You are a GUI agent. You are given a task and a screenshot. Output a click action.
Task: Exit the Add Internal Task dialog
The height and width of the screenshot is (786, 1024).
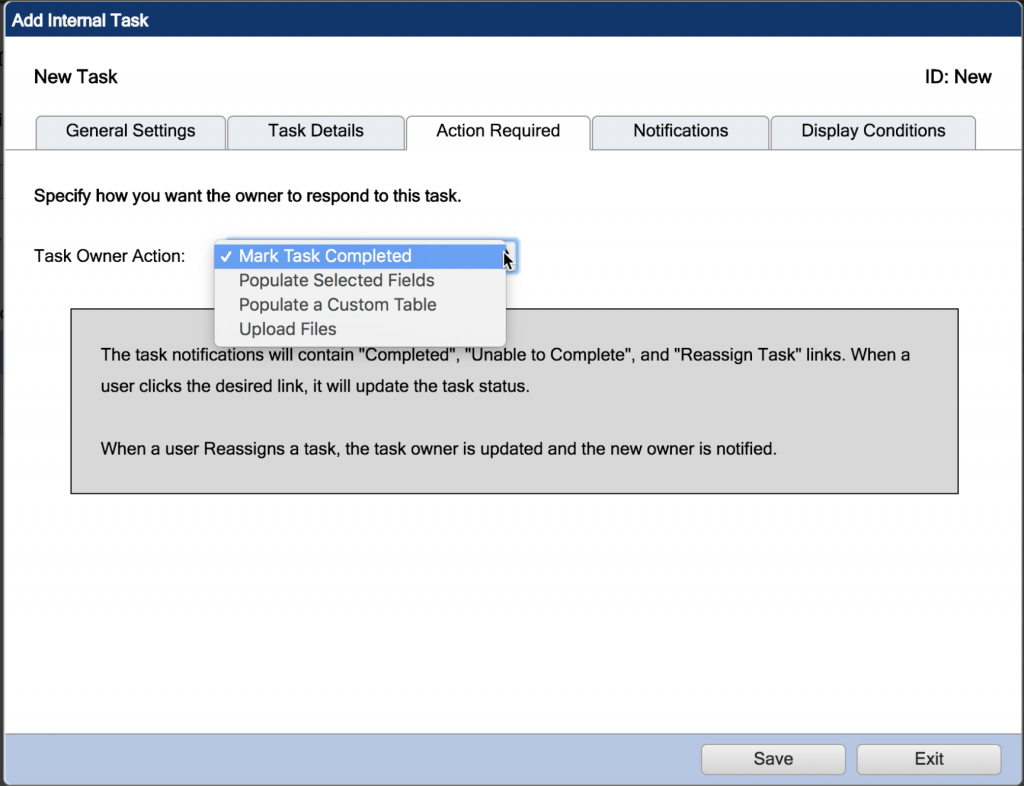tap(928, 759)
